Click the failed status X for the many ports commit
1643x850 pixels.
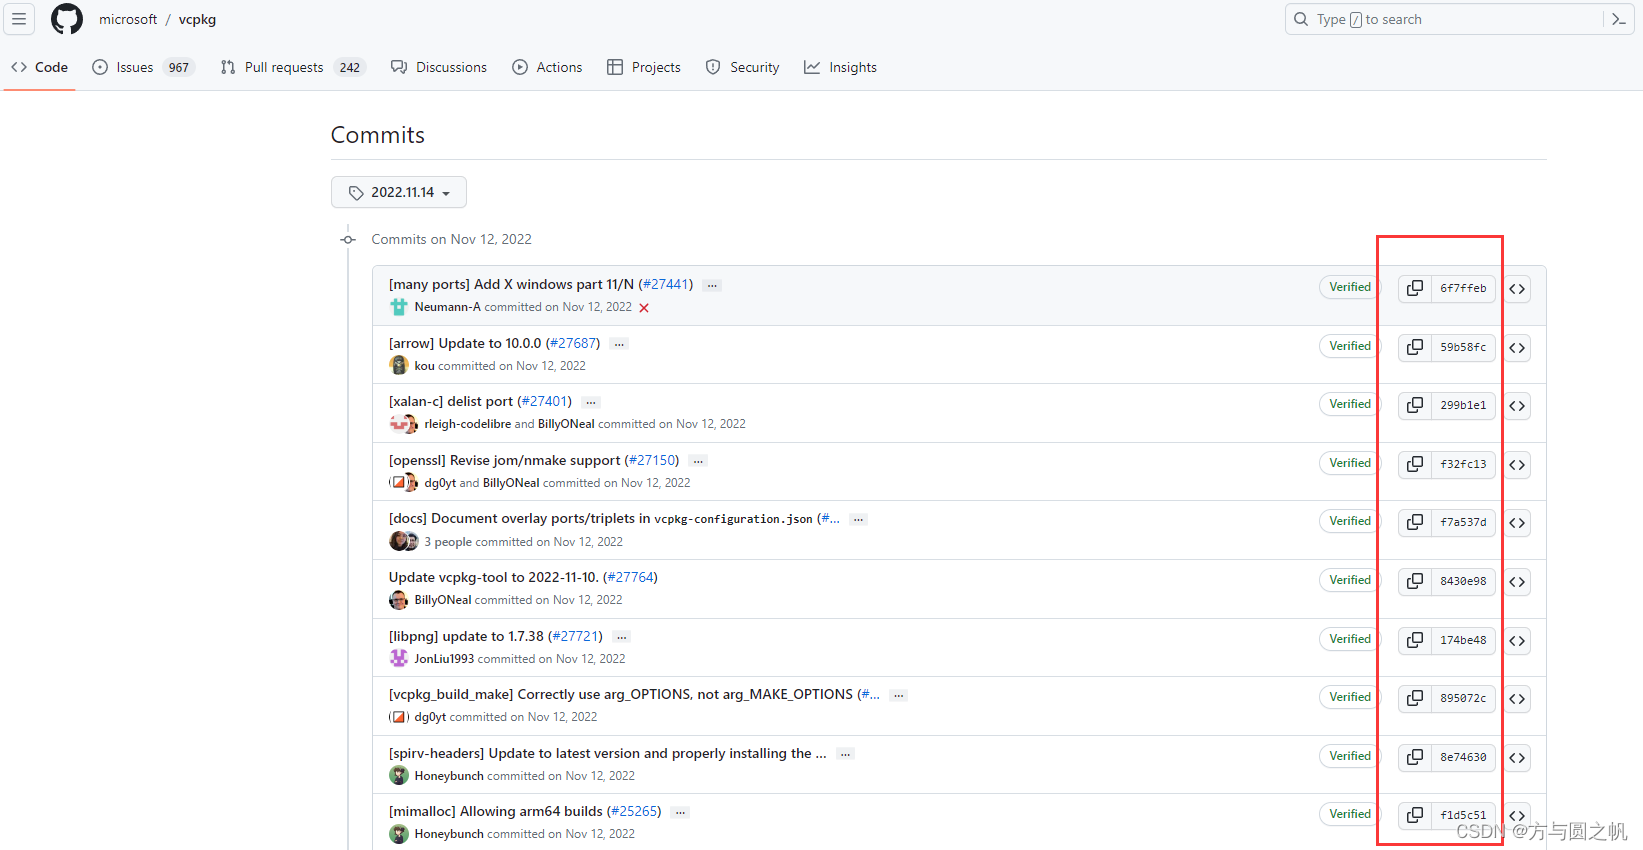click(x=644, y=308)
